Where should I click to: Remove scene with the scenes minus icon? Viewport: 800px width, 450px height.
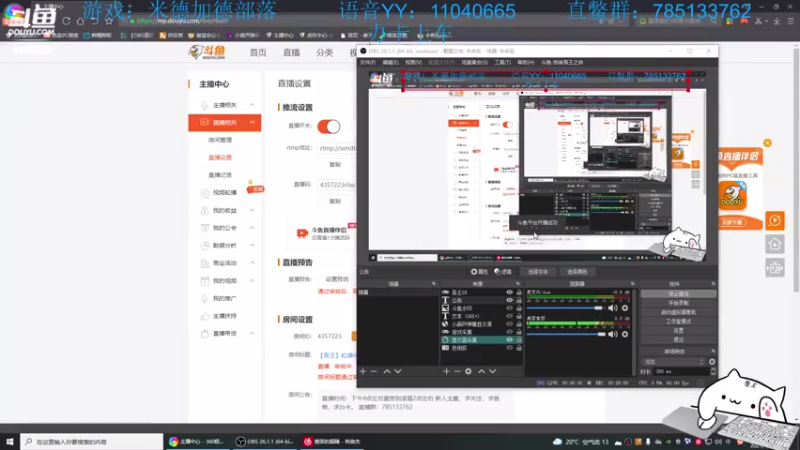pyautogui.click(x=373, y=371)
